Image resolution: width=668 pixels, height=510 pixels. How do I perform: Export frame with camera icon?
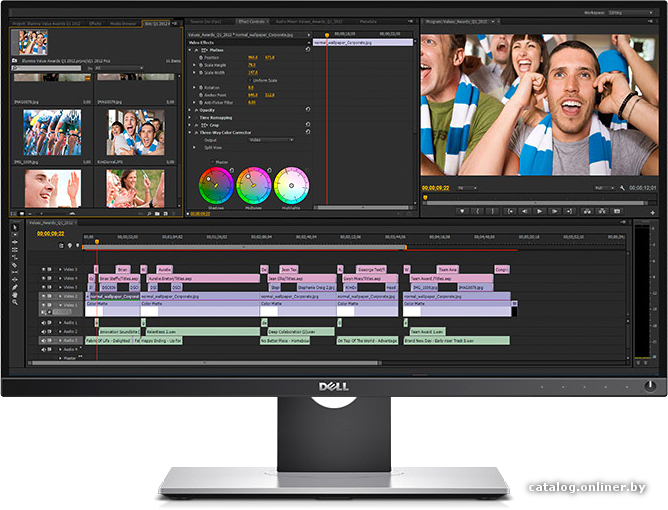(617, 211)
